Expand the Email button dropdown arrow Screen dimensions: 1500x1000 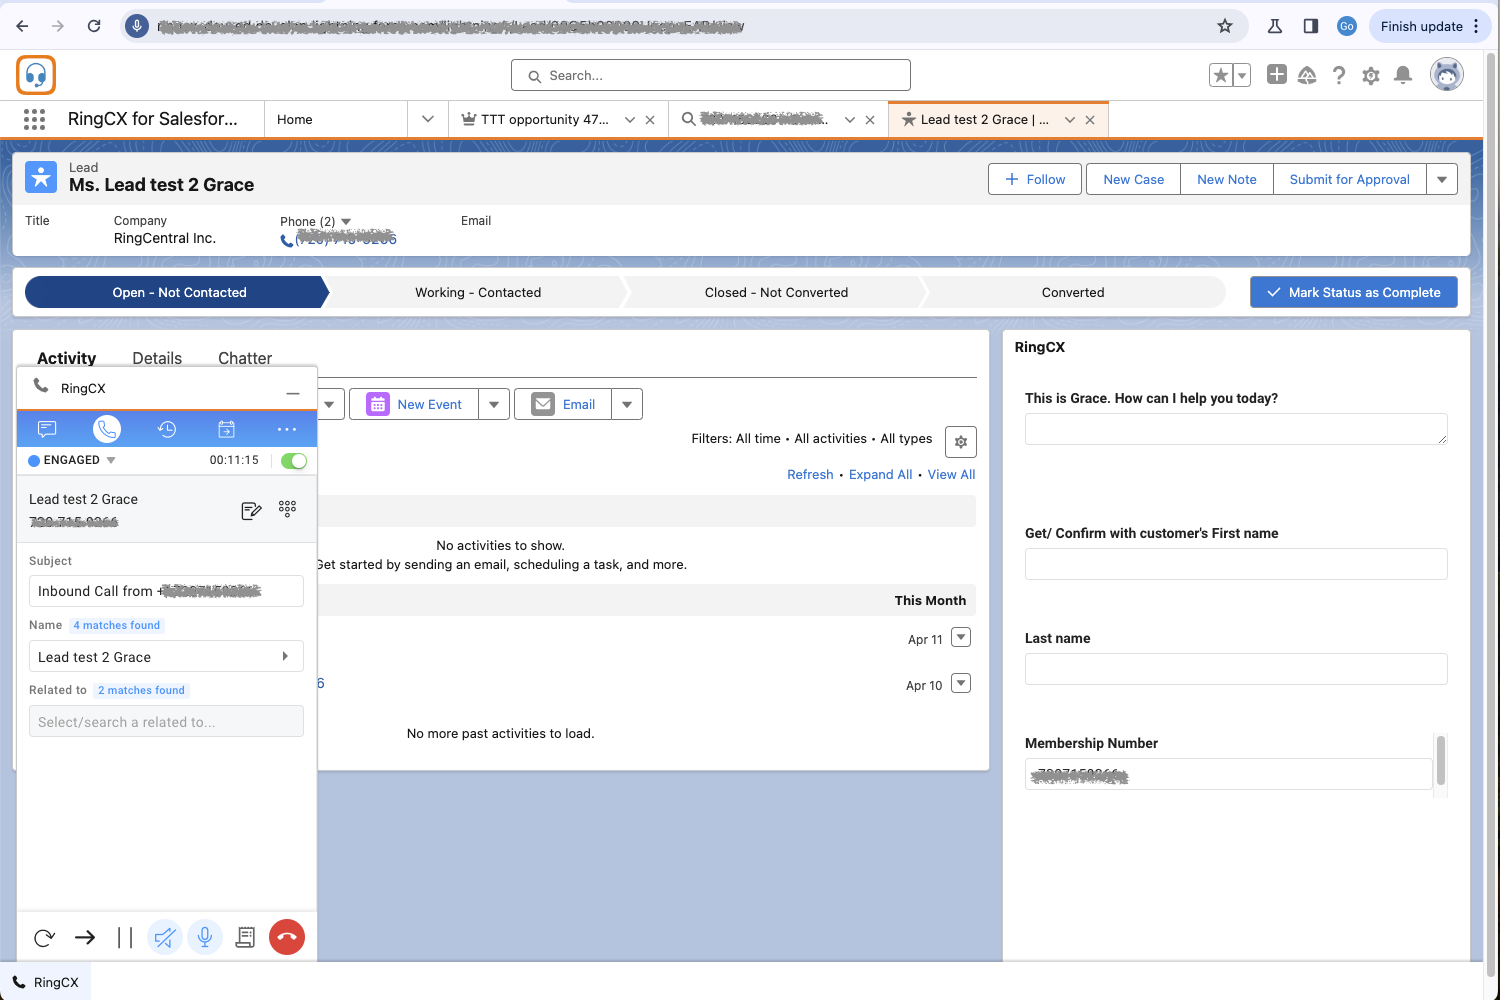pyautogui.click(x=627, y=405)
